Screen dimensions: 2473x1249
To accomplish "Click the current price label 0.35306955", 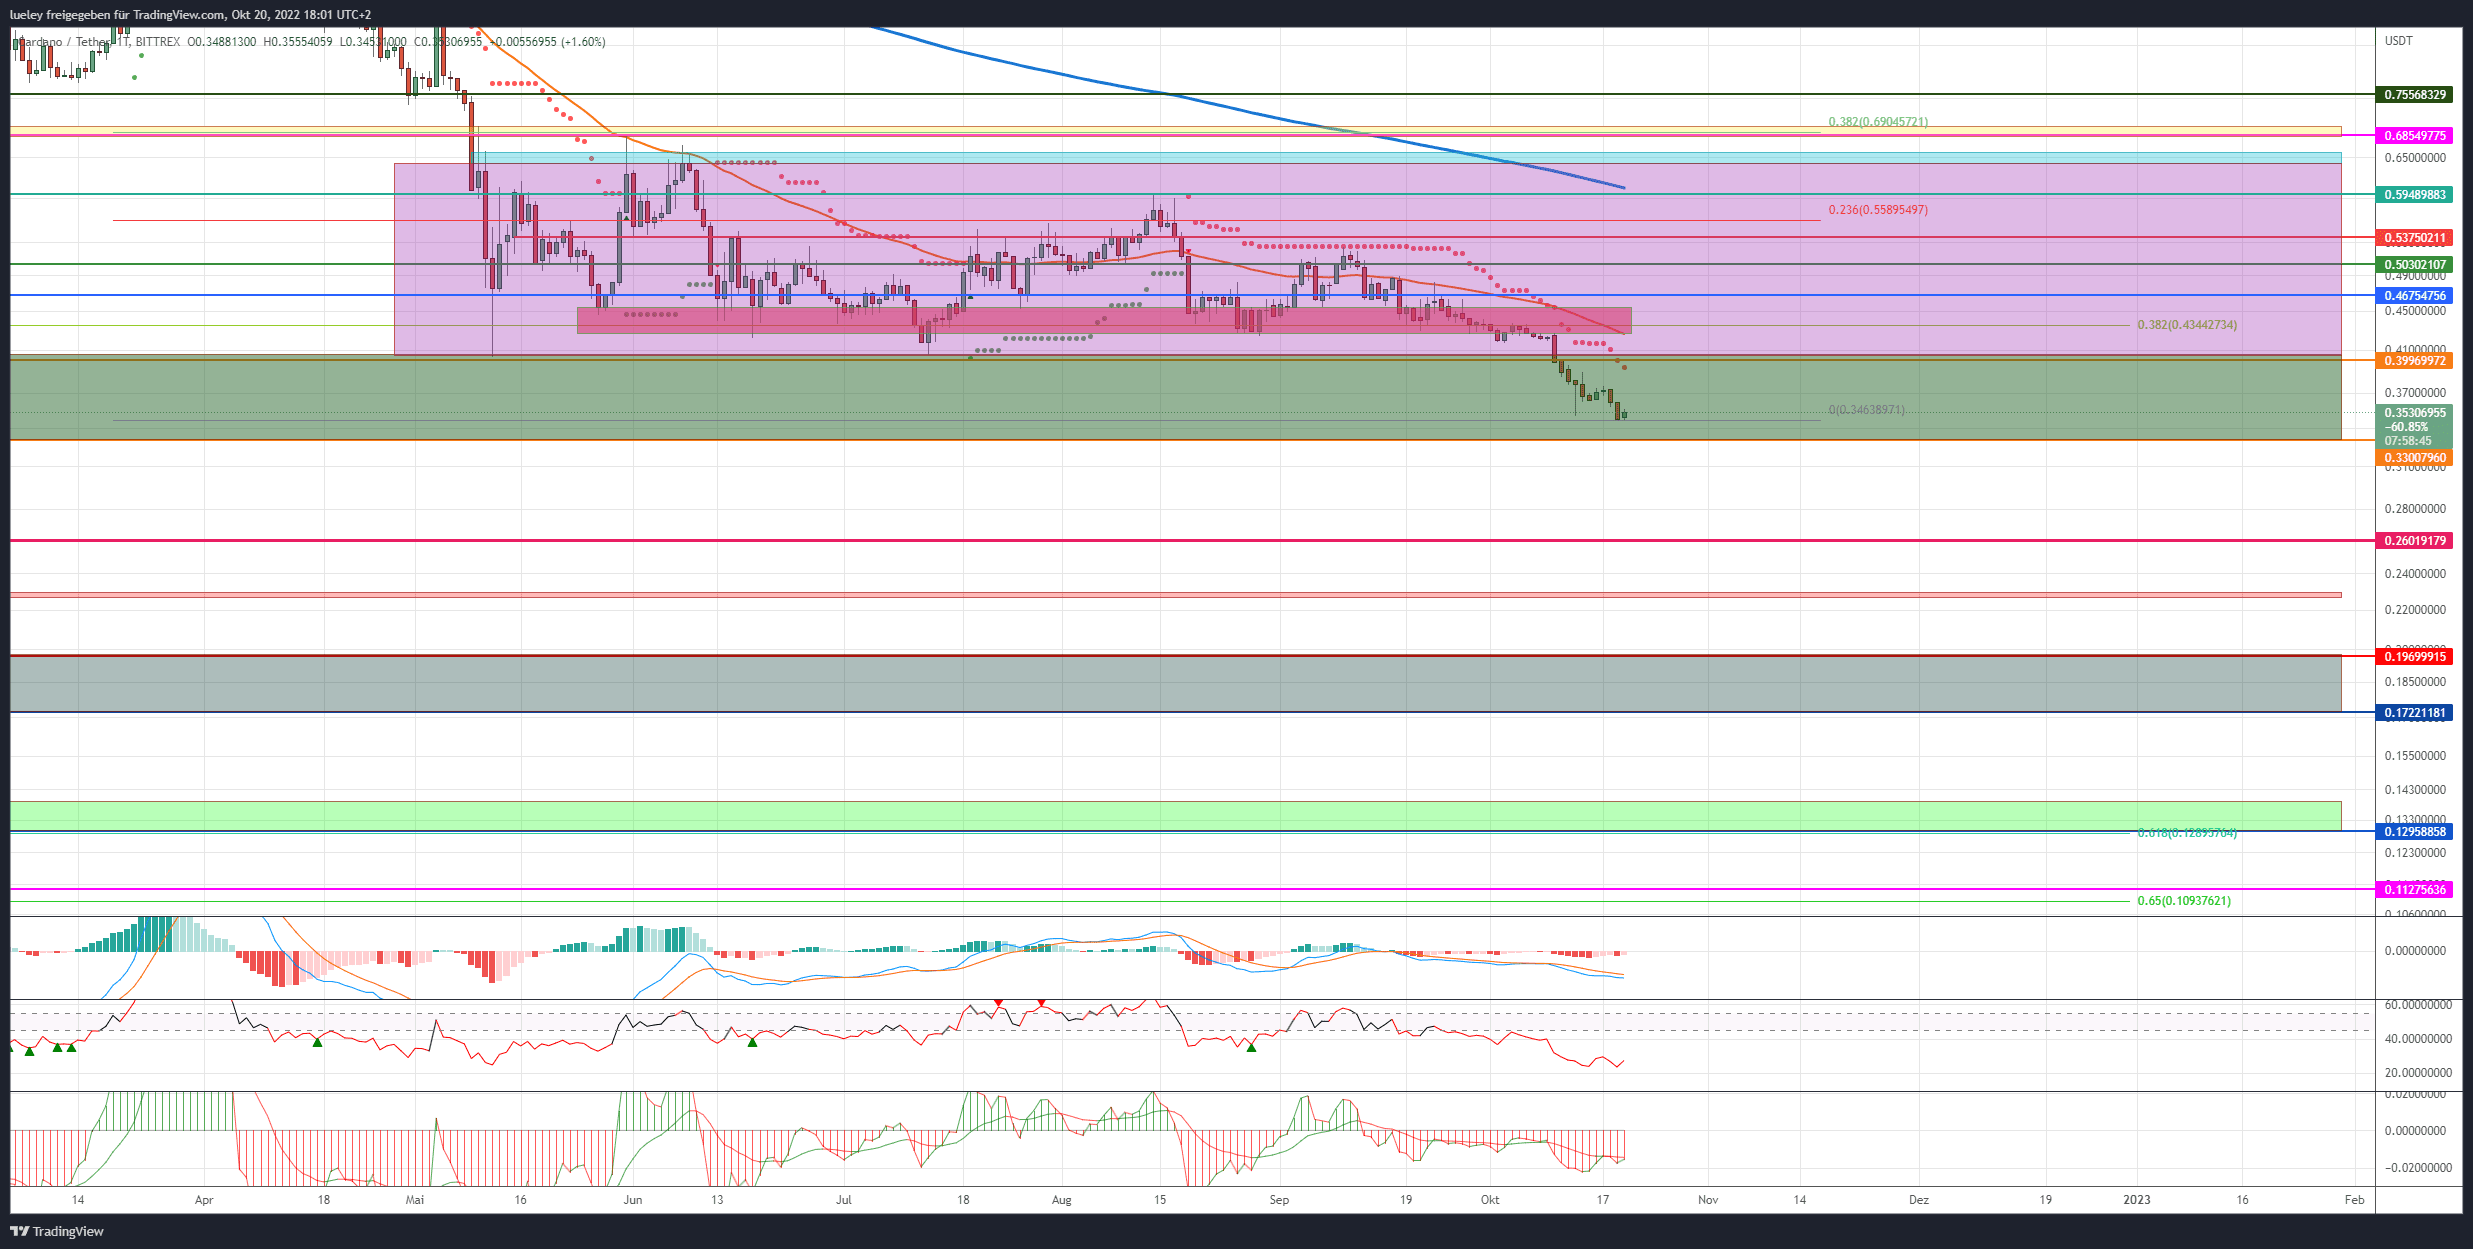I will (x=2415, y=413).
